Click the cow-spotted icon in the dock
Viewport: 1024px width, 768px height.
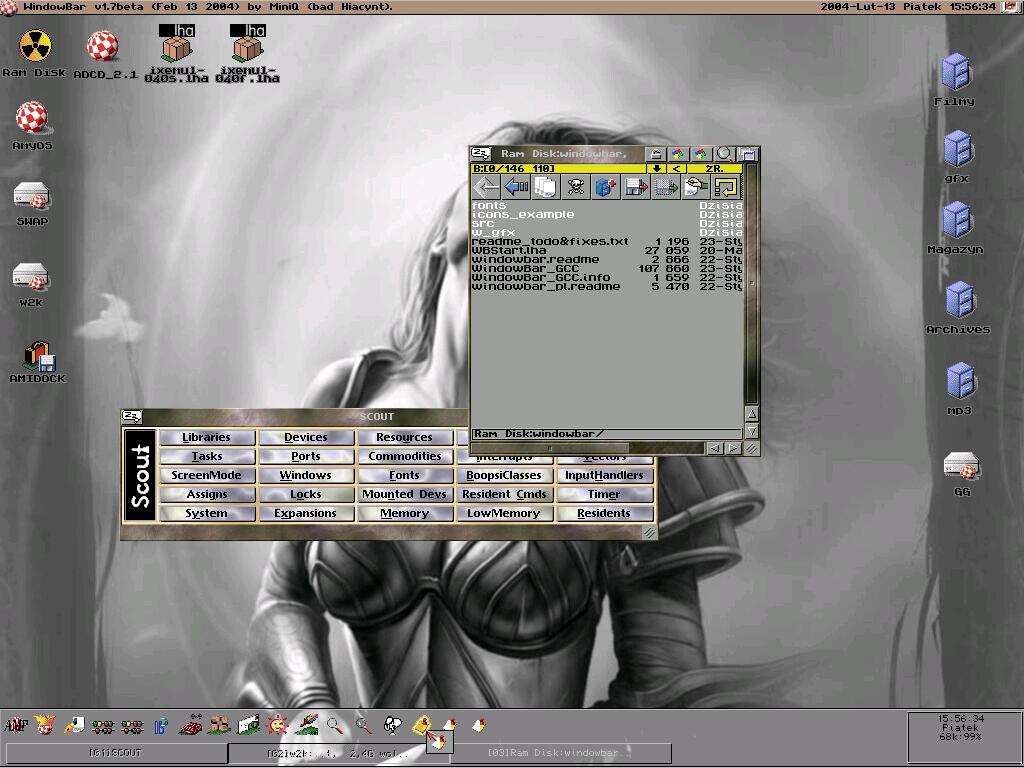(392, 725)
